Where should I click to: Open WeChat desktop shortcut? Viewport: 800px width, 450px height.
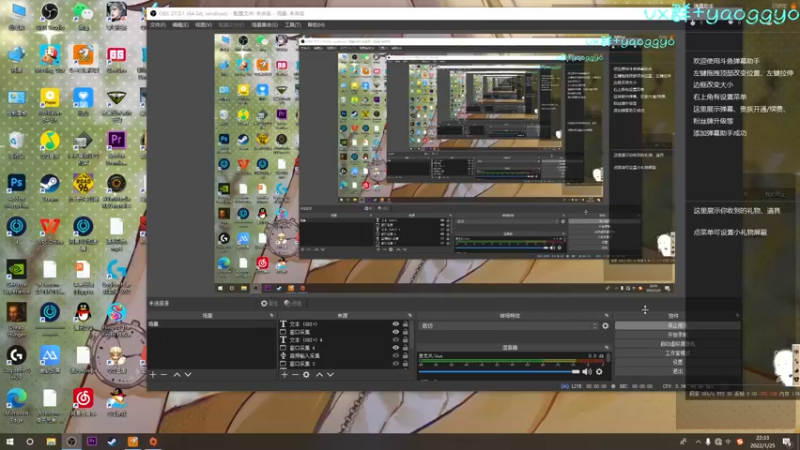[x=83, y=15]
